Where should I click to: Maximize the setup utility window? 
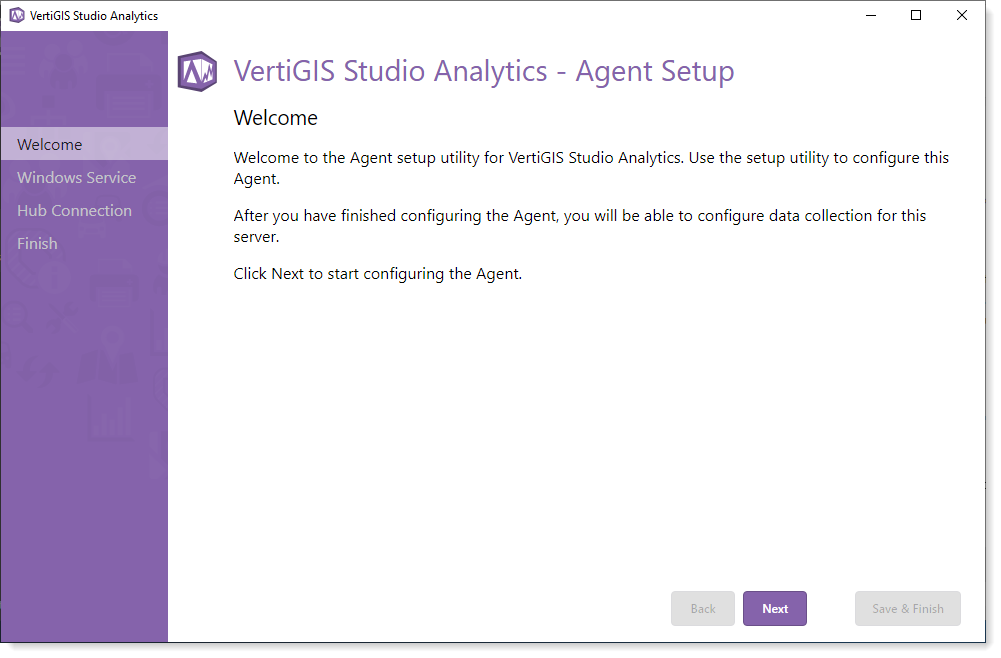tap(915, 15)
